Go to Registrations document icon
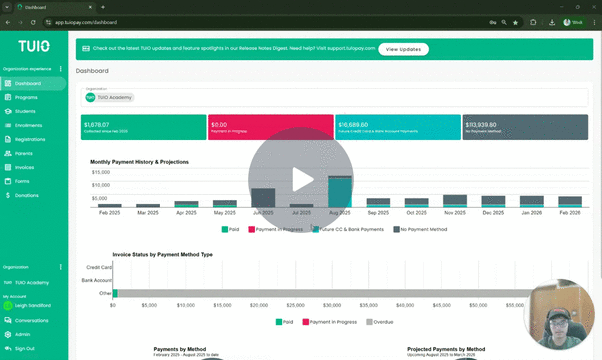This screenshot has width=602, height=360. pos(8,139)
